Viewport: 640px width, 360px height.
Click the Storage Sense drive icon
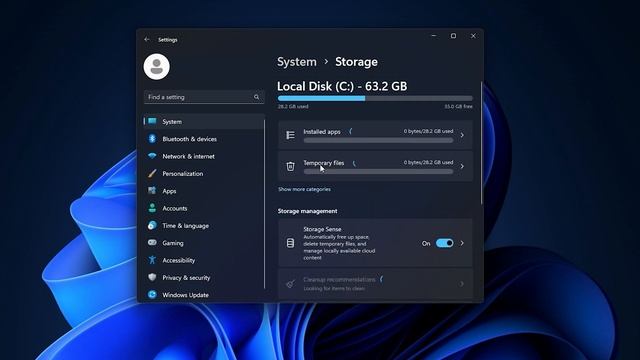[x=290, y=243]
